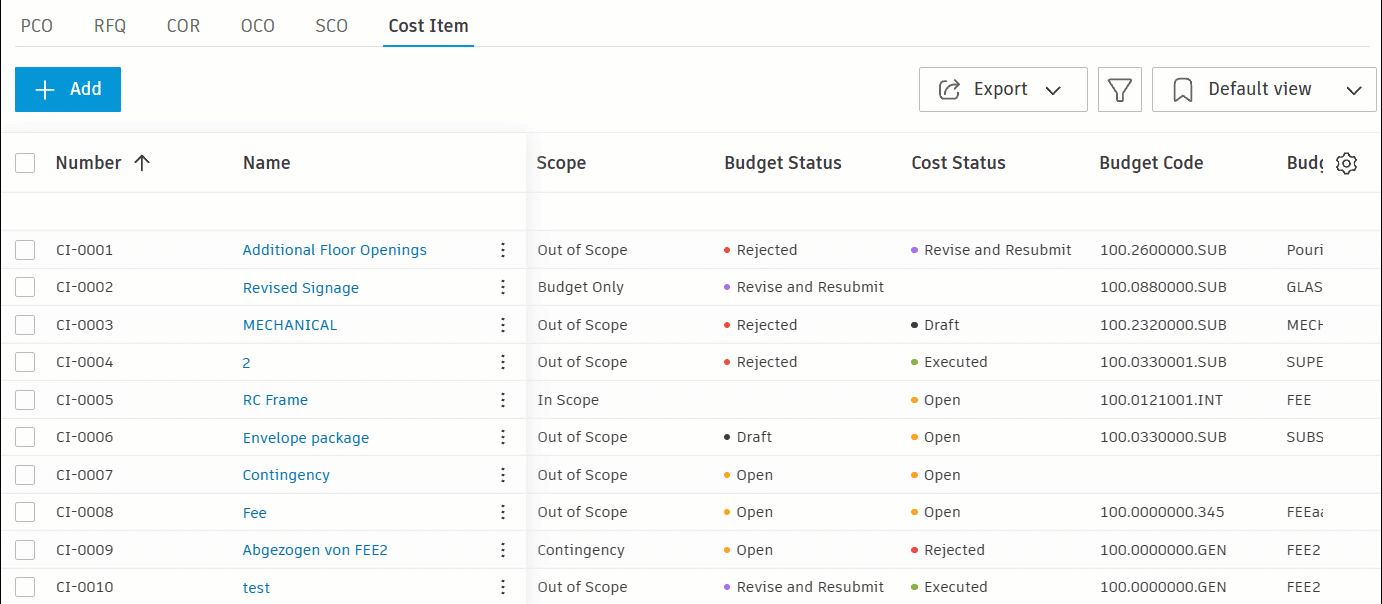Check the box for CI-0001
This screenshot has width=1382, height=604.
[x=25, y=250]
